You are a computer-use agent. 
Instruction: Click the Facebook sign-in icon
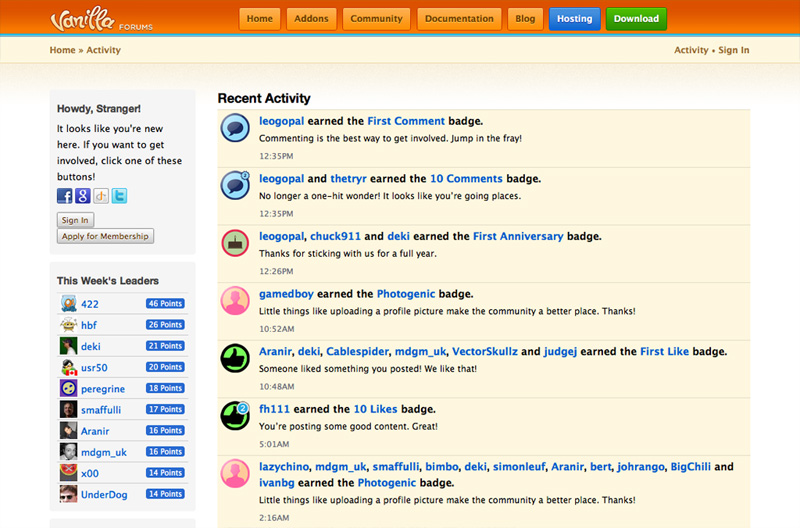tap(65, 196)
